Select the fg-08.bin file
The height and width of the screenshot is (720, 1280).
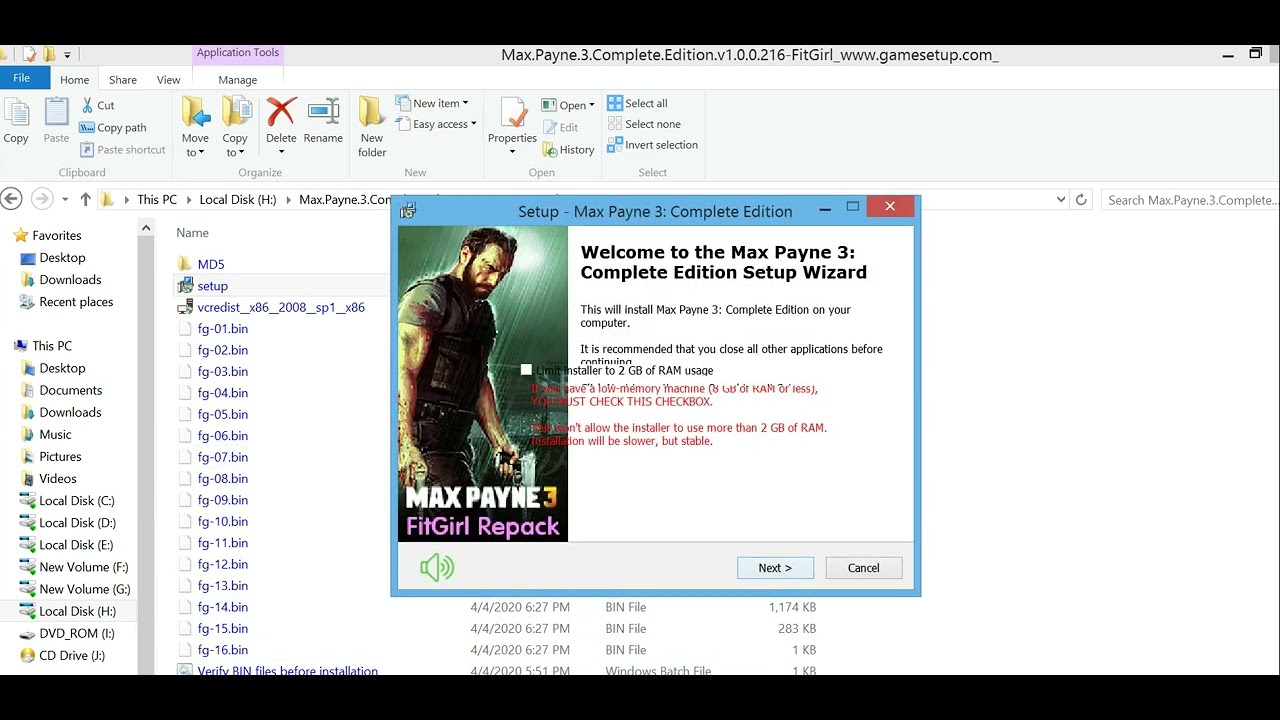[223, 478]
